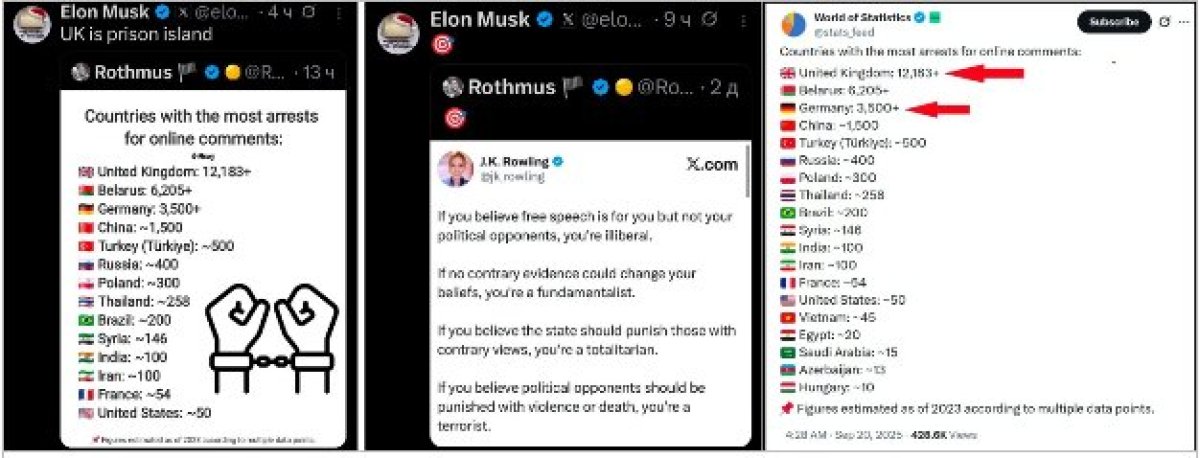1200x458 pixels.
Task: Open the Rothmus profile name in the middle quote
Action: point(510,87)
